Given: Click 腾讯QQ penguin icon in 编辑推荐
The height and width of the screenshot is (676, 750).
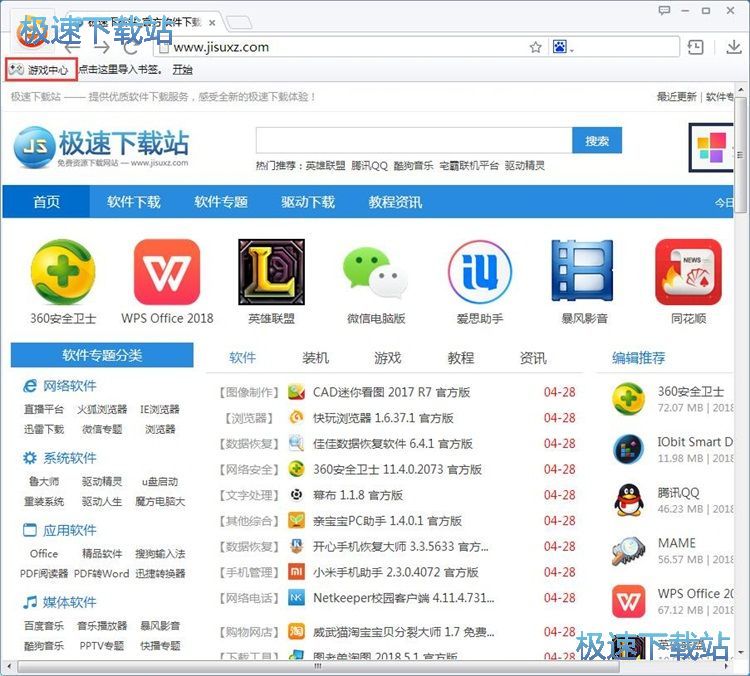Looking at the screenshot, I should point(629,500).
